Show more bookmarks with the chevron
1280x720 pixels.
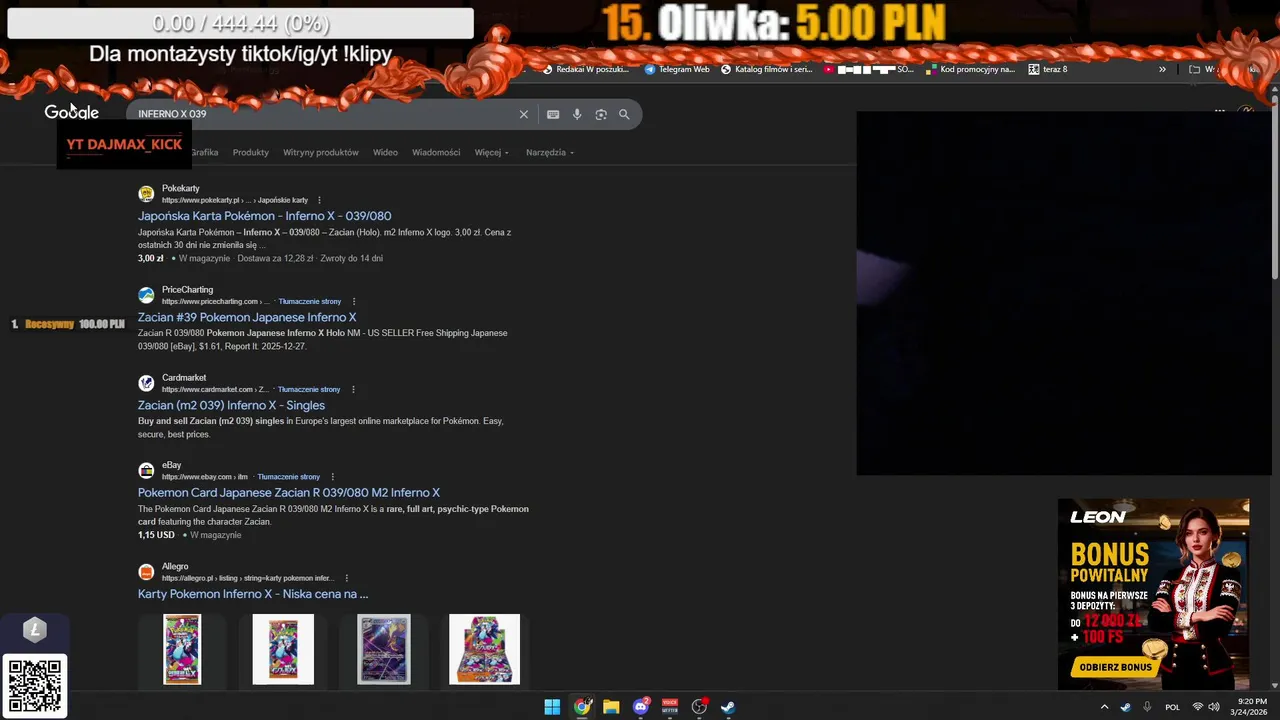point(1162,69)
